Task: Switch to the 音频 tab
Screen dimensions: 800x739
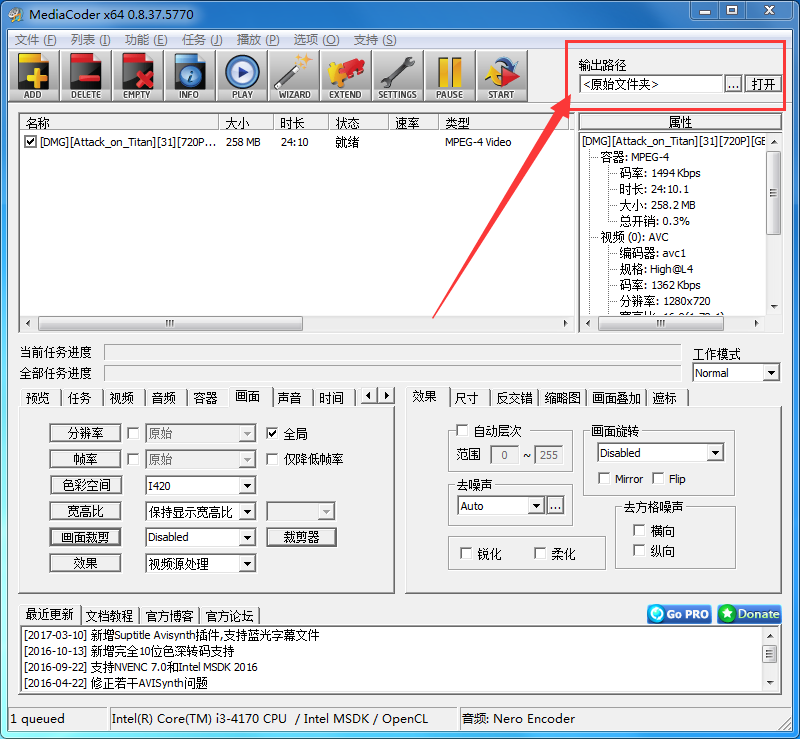Action: click(163, 397)
